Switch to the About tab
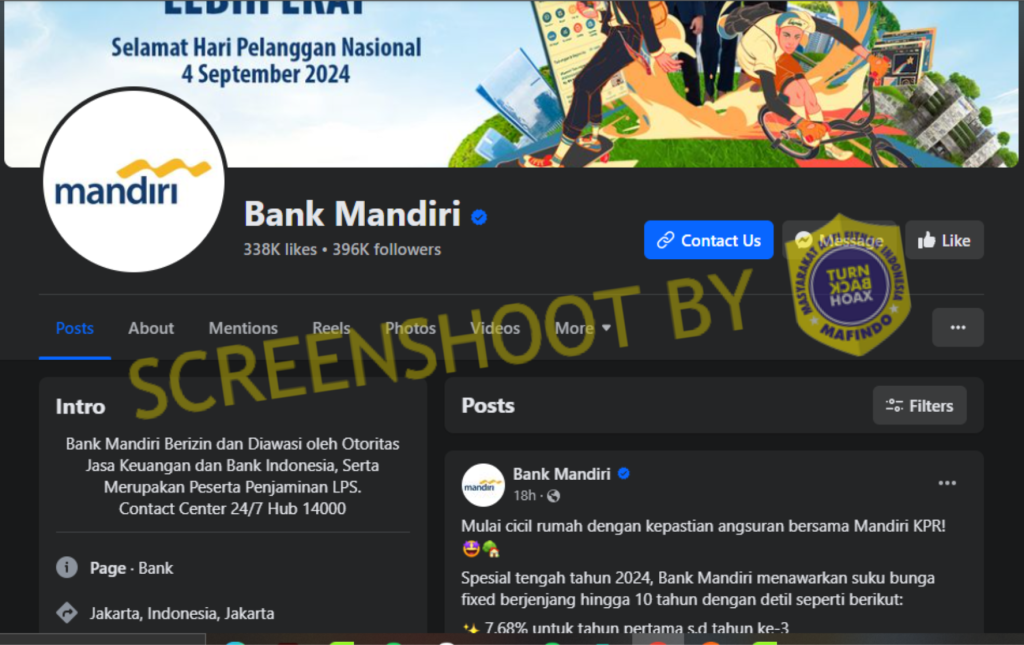Viewport: 1024px width, 645px height. (x=151, y=328)
